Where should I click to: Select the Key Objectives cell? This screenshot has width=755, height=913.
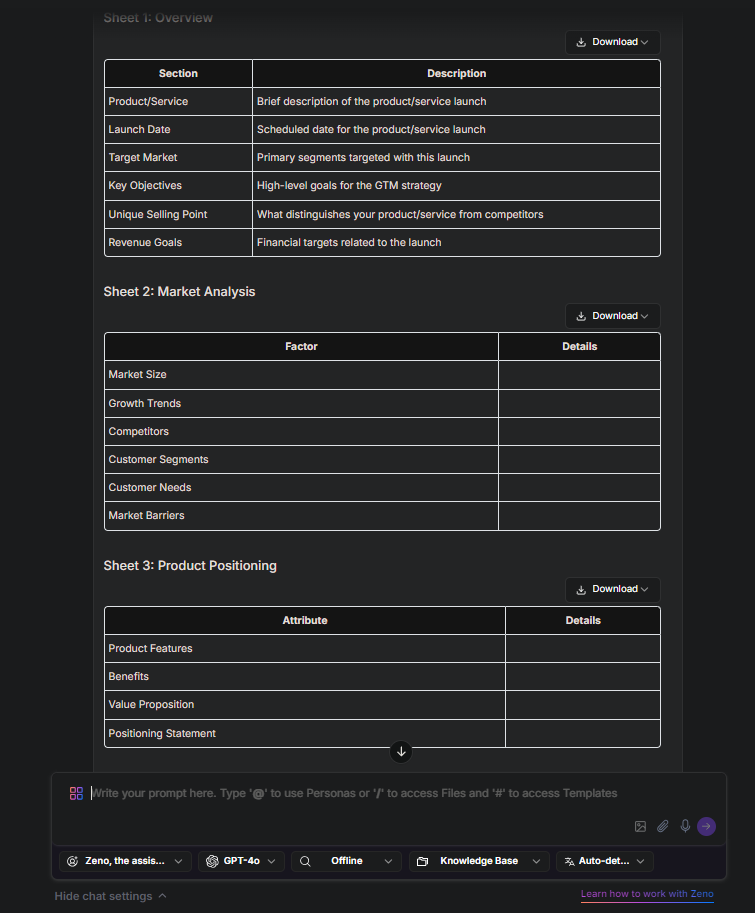coord(178,186)
